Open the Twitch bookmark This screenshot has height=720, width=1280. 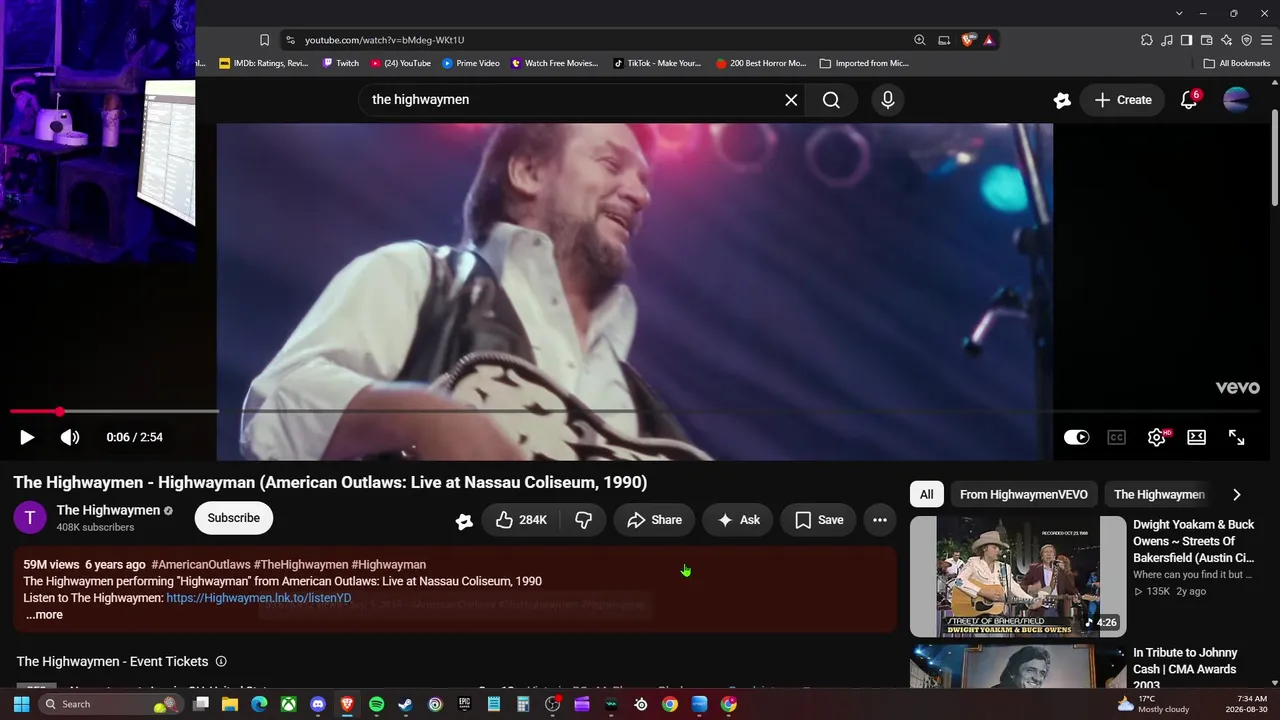click(341, 63)
